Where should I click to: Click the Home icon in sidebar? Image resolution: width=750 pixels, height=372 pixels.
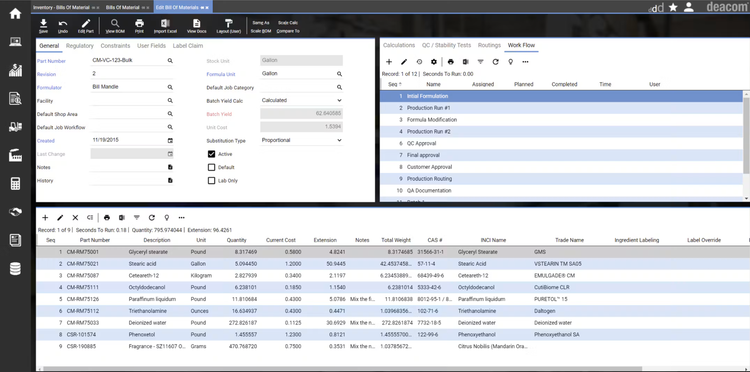15,13
